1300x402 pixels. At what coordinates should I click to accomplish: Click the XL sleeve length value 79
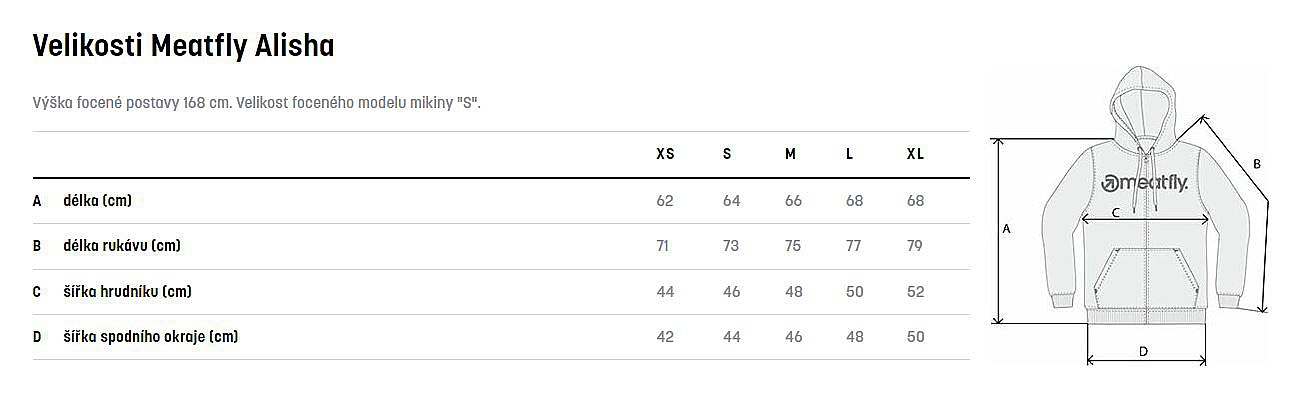pyautogui.click(x=915, y=246)
